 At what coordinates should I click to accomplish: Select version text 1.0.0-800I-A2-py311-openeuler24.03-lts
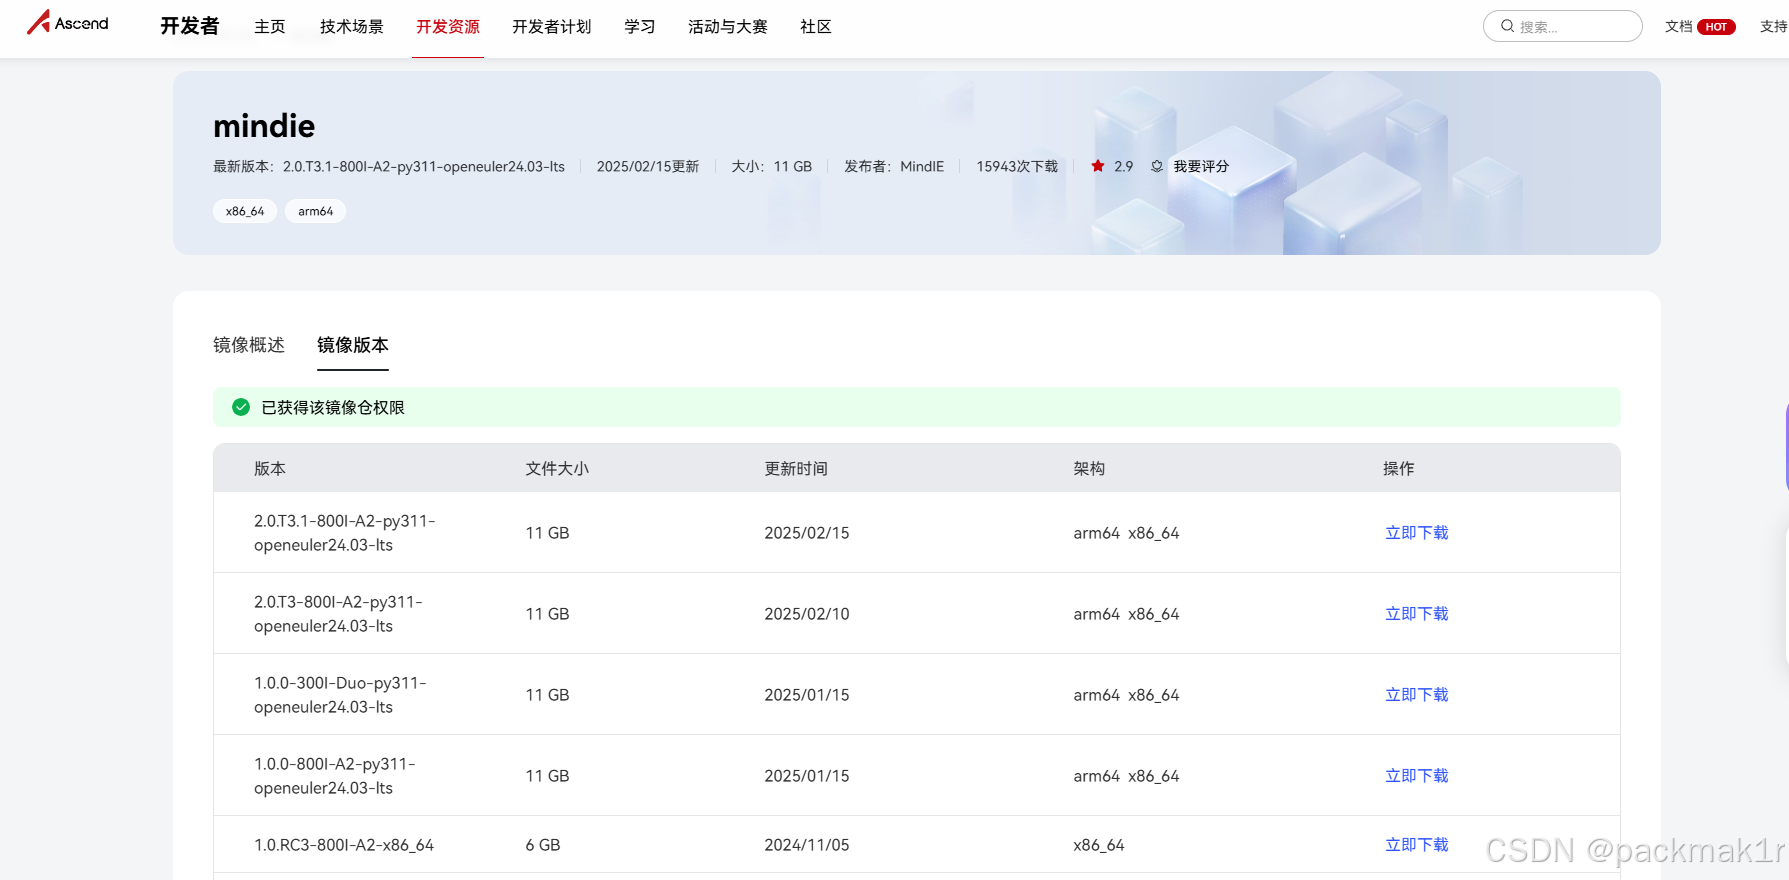(335, 776)
